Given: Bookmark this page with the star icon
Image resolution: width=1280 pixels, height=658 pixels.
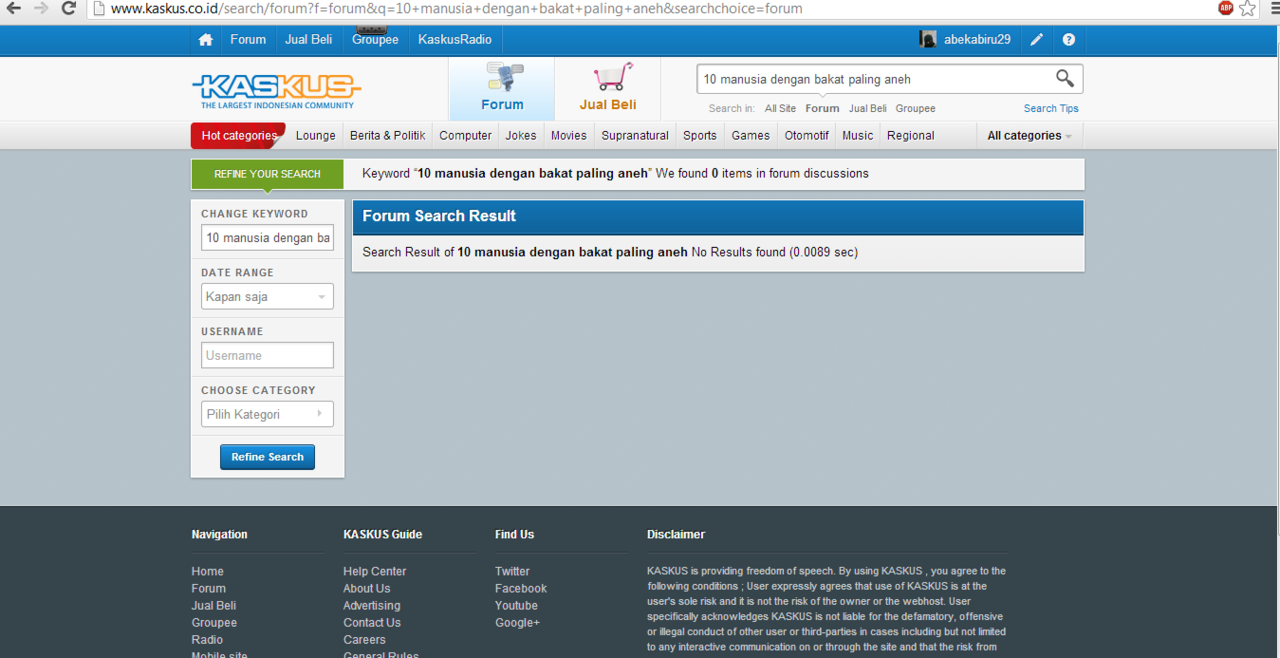Looking at the screenshot, I should [1248, 8].
